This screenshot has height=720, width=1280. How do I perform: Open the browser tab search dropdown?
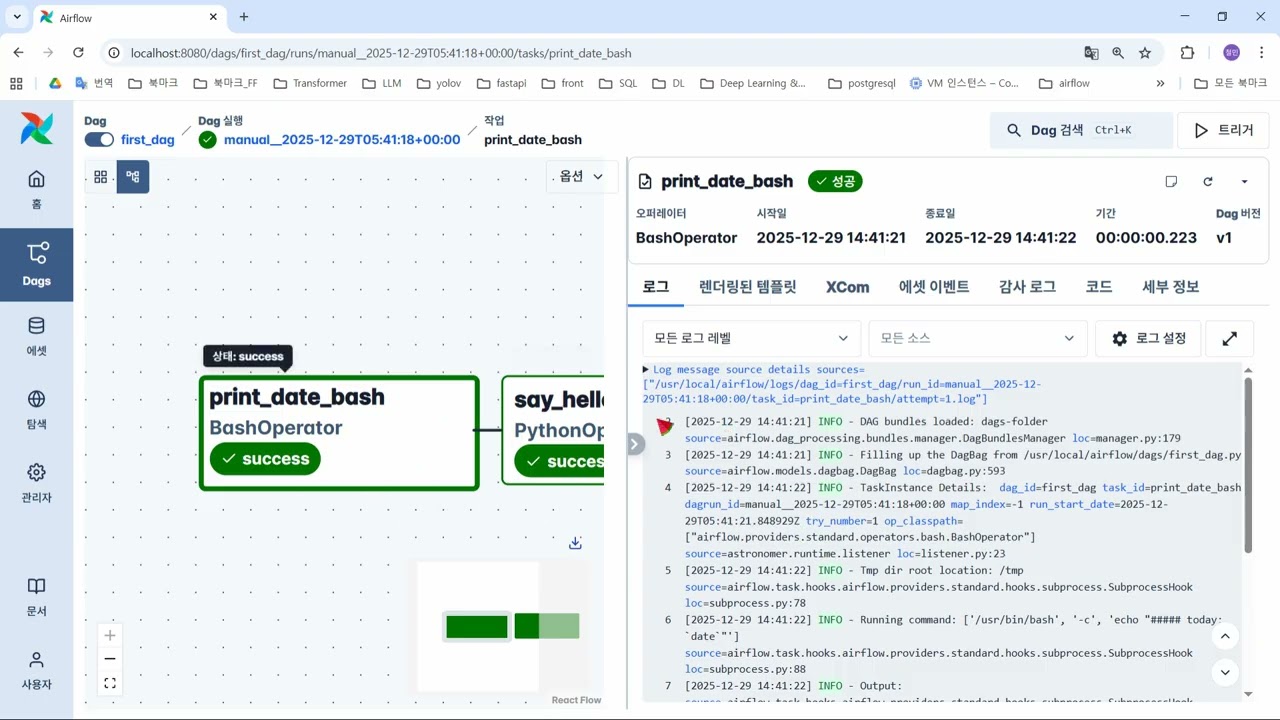click(x=17, y=17)
